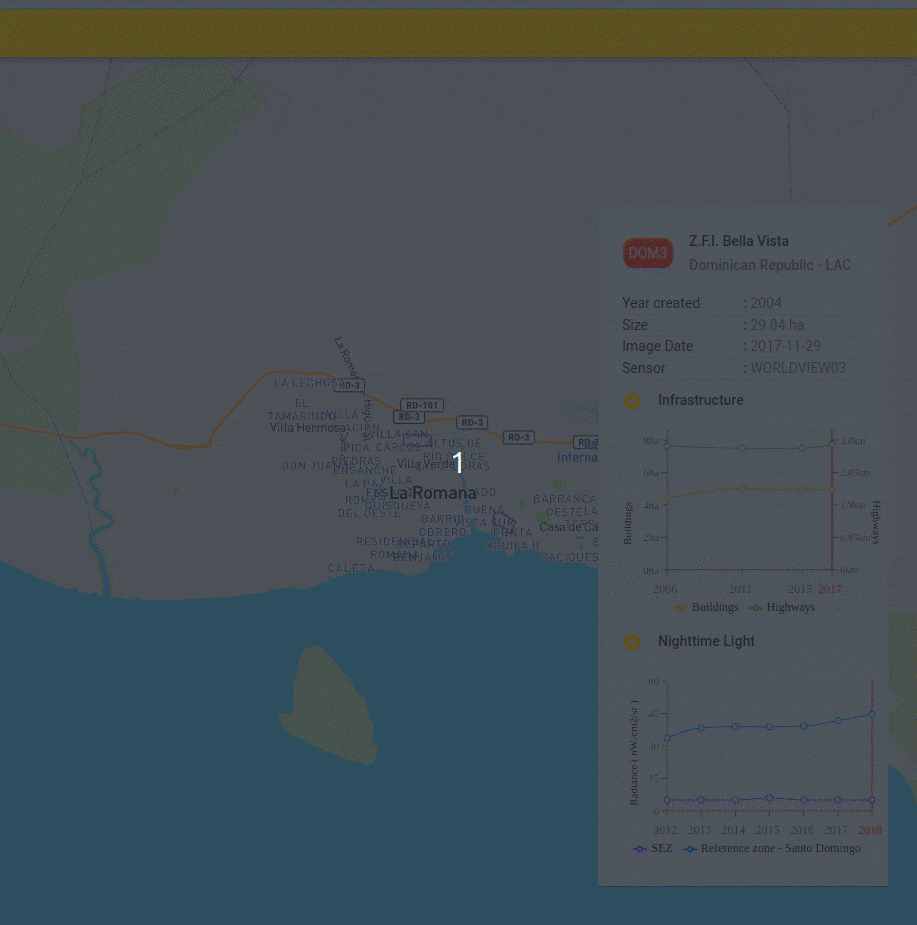Click the red DOM3 zone badge
Viewport: 917px width, 925px height.
[647, 254]
